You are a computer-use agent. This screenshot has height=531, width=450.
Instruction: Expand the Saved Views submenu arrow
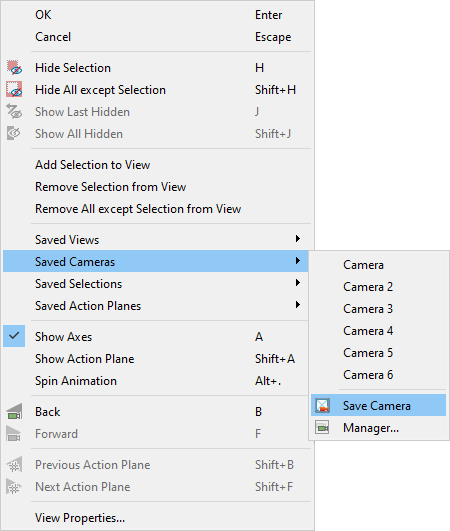point(298,239)
